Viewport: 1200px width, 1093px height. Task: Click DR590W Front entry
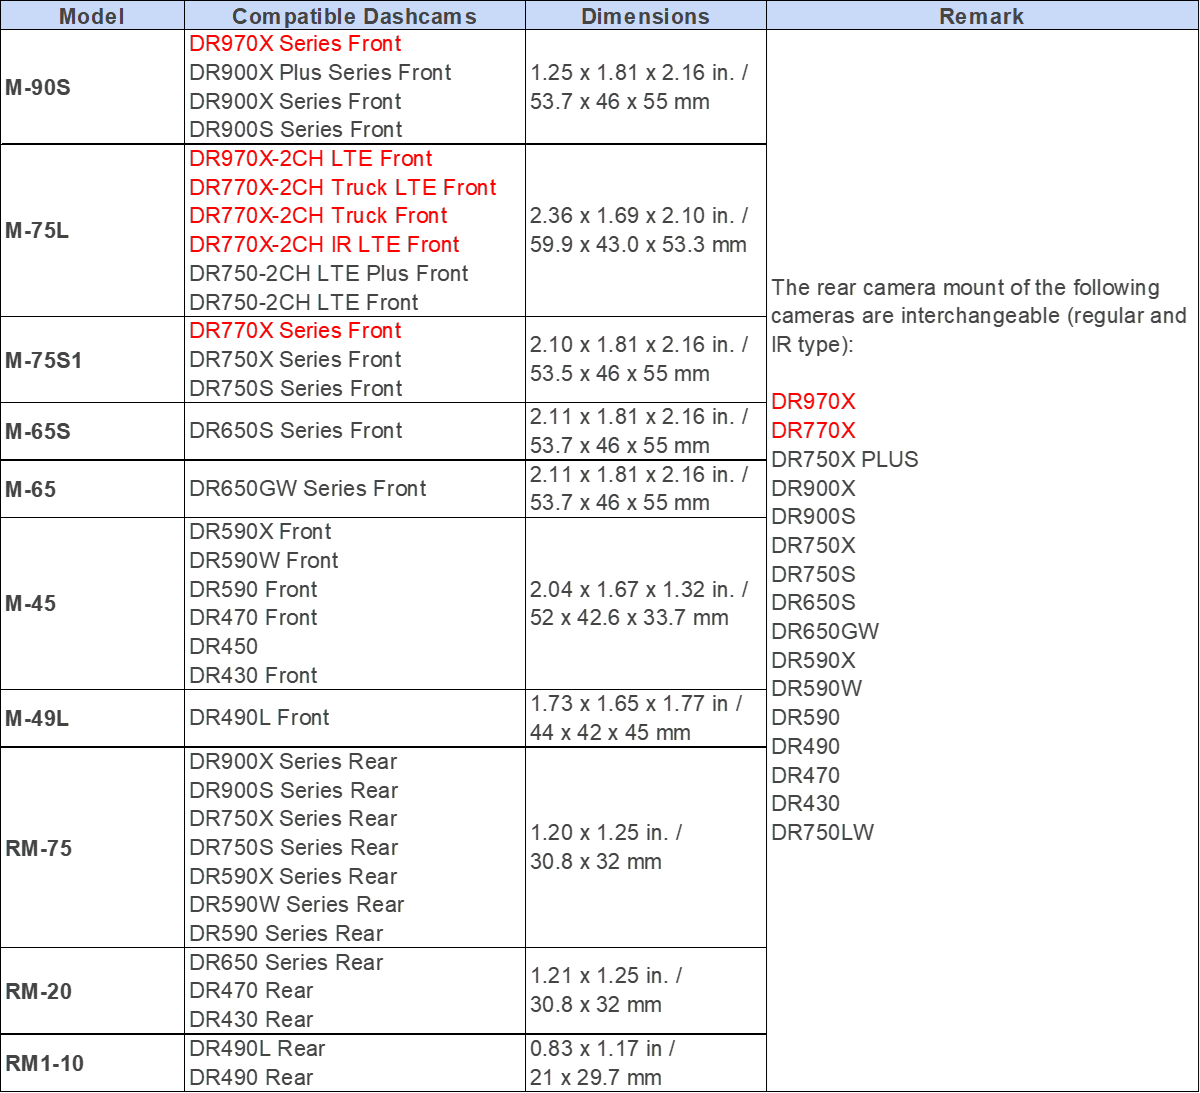(264, 561)
